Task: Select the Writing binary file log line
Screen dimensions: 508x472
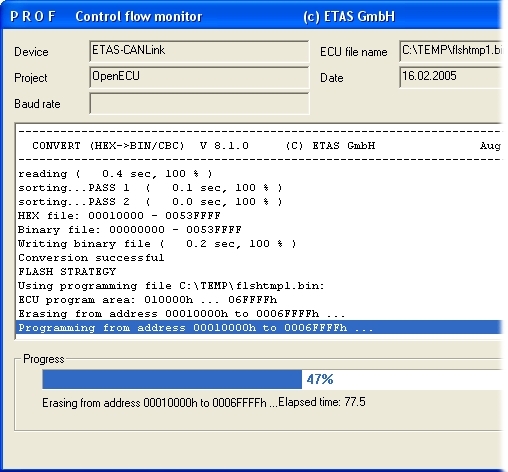Action: pyautogui.click(x=259, y=244)
